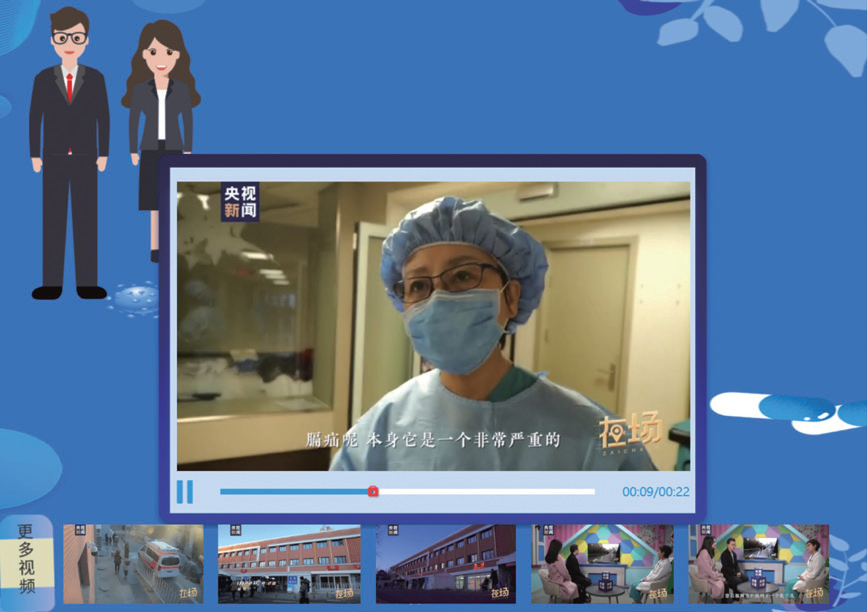Click the 在场 watermark in the video
This screenshot has height=612, width=867.
[630, 432]
